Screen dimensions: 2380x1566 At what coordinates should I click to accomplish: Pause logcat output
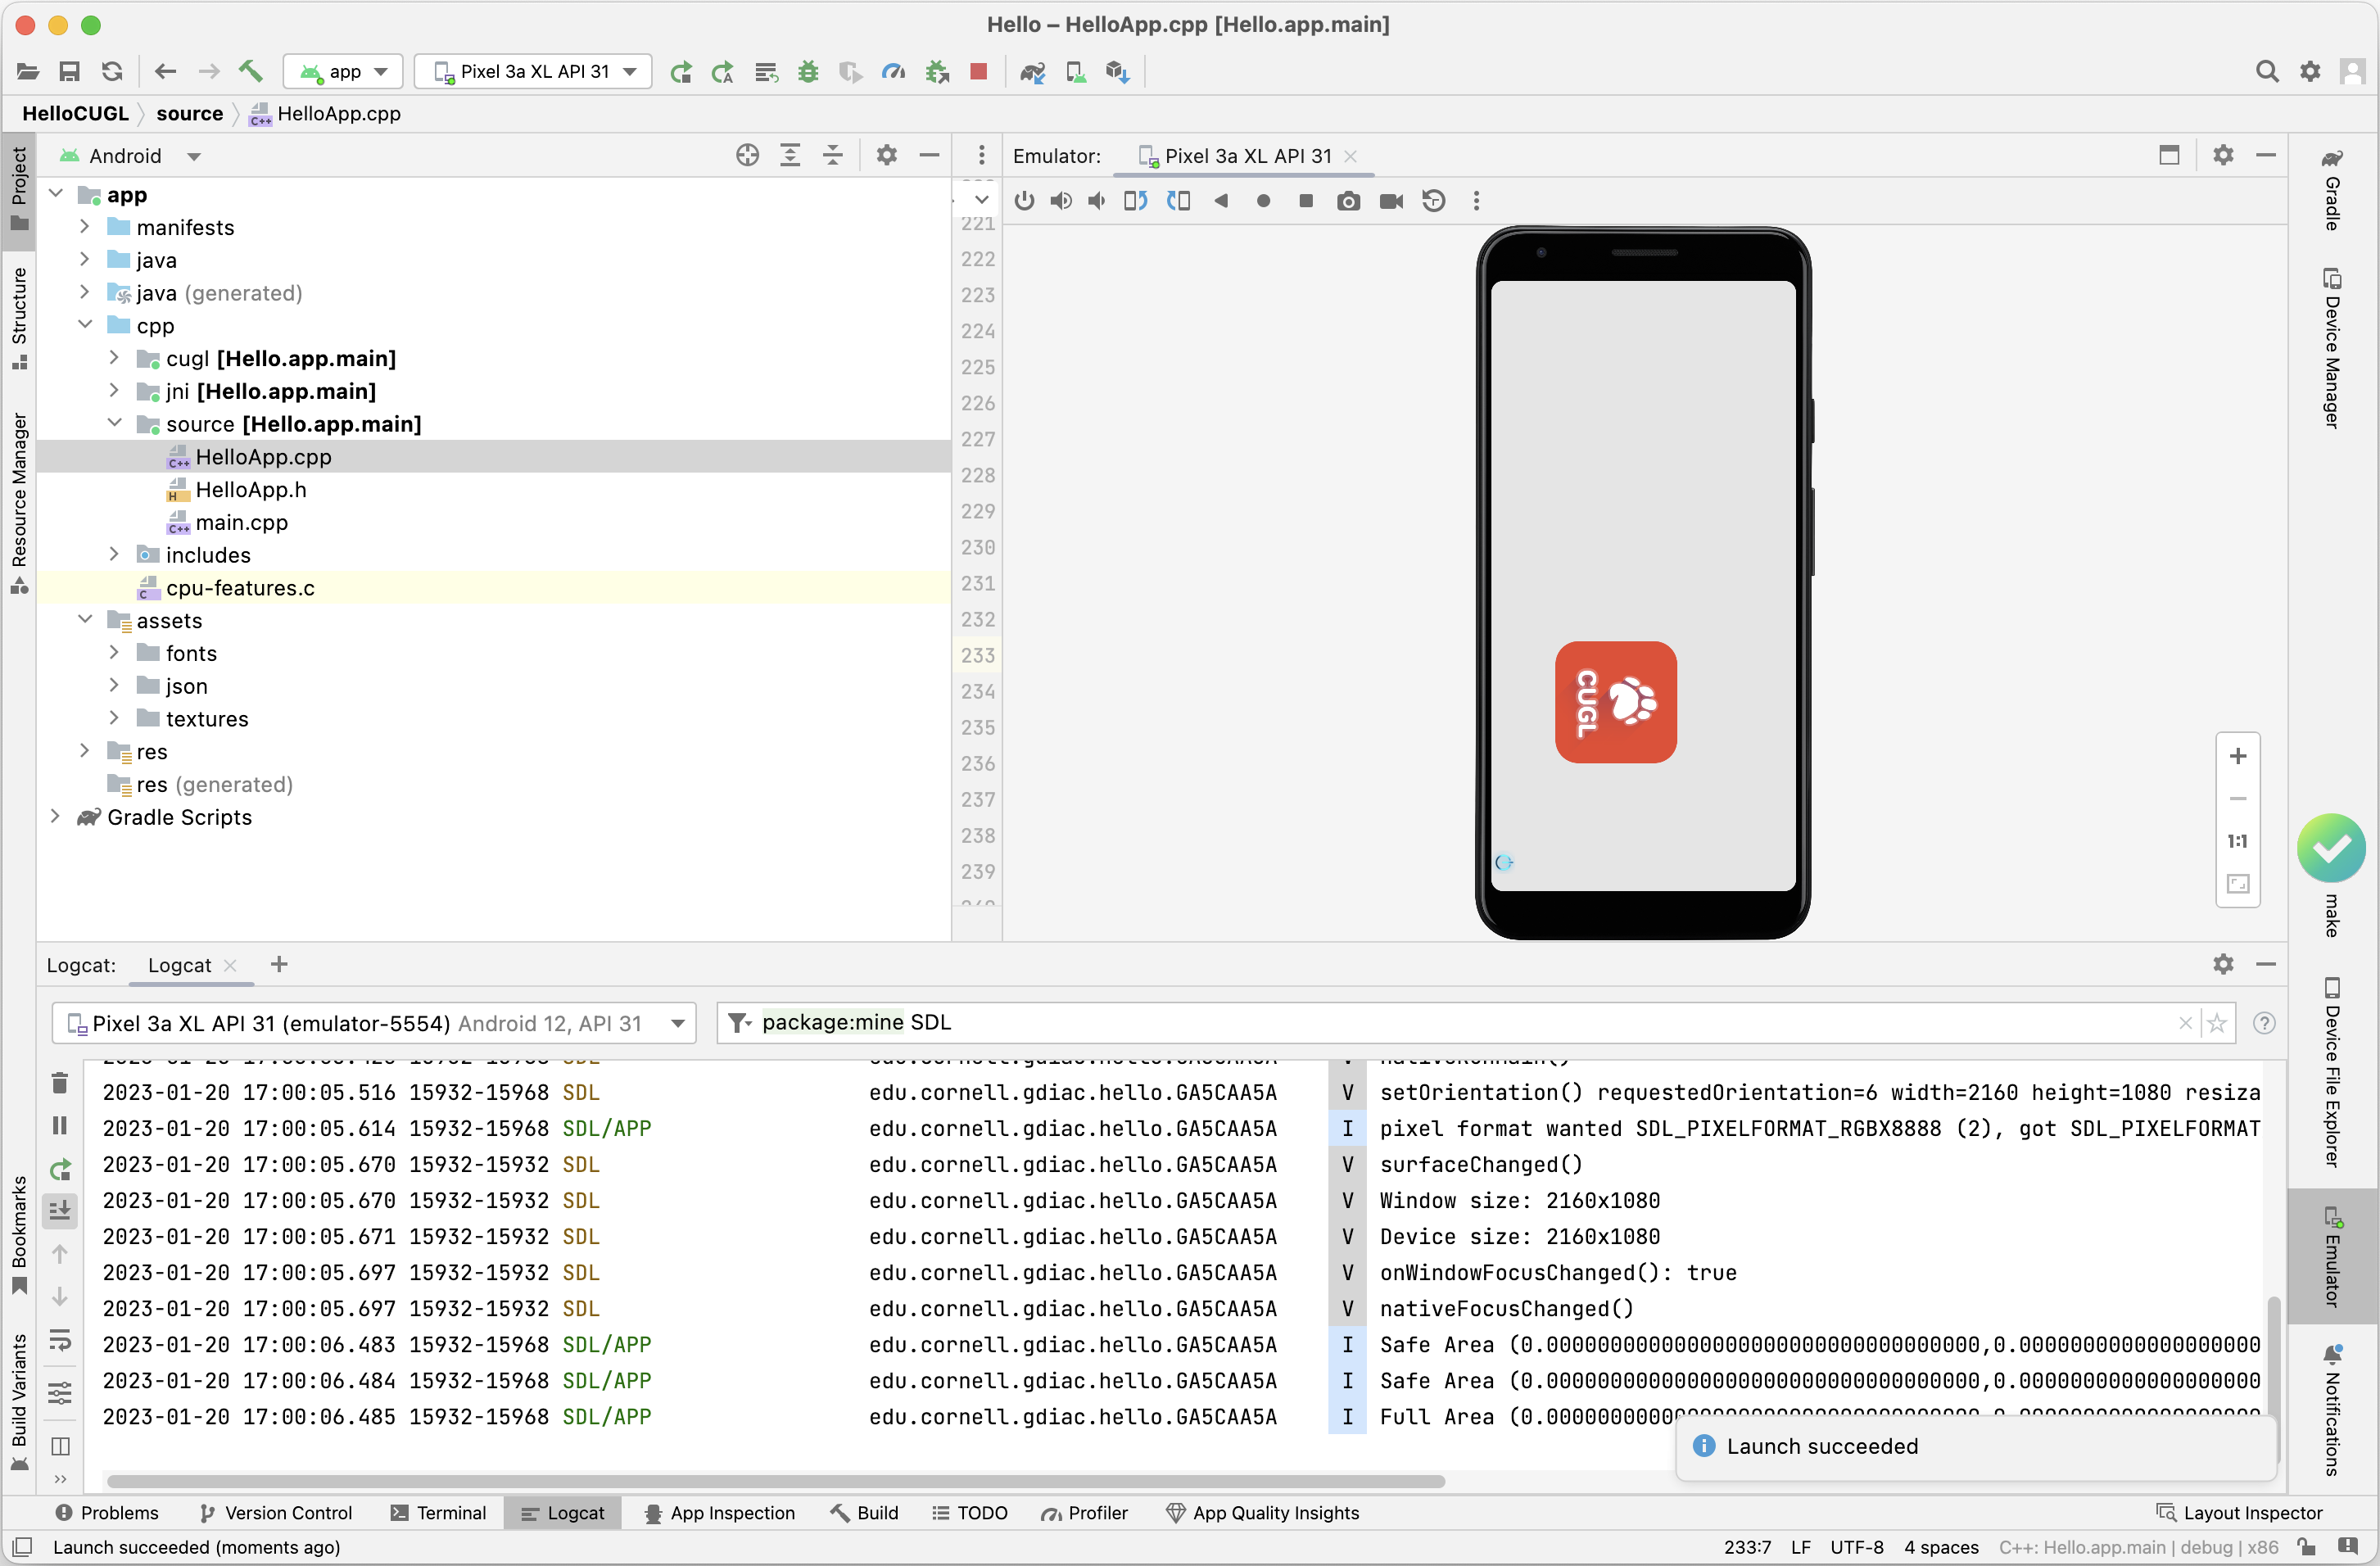click(x=59, y=1126)
